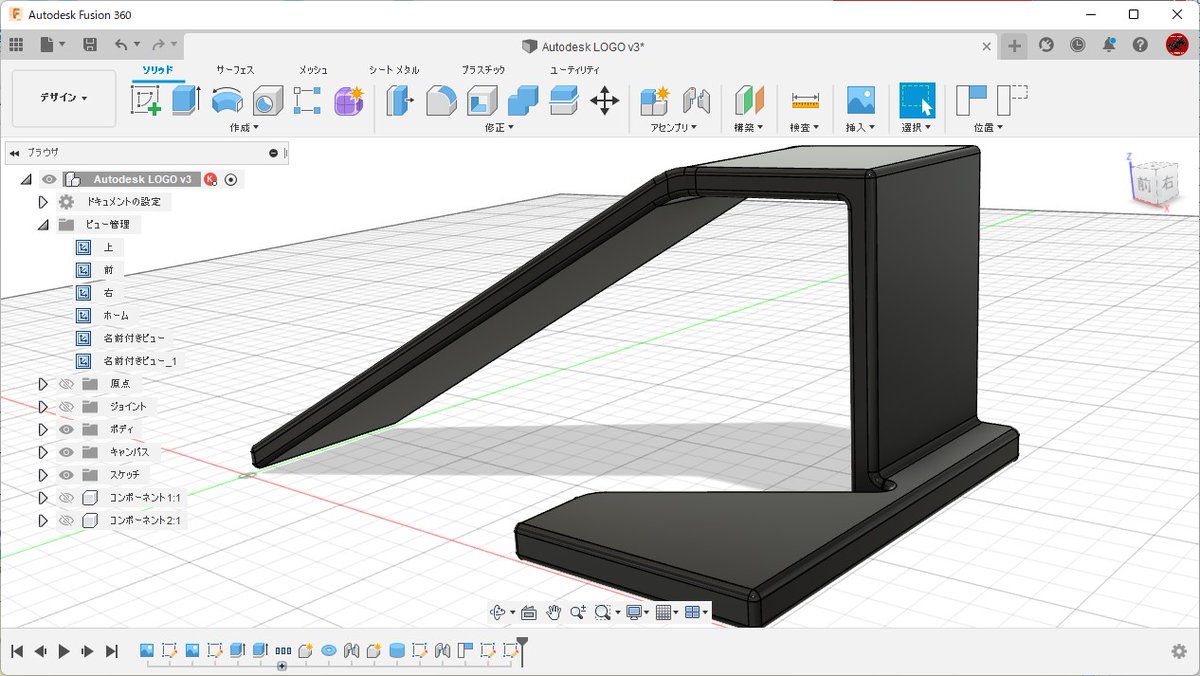Click the Offset Plane construct icon
This screenshot has width=1200, height=676.
(x=749, y=100)
